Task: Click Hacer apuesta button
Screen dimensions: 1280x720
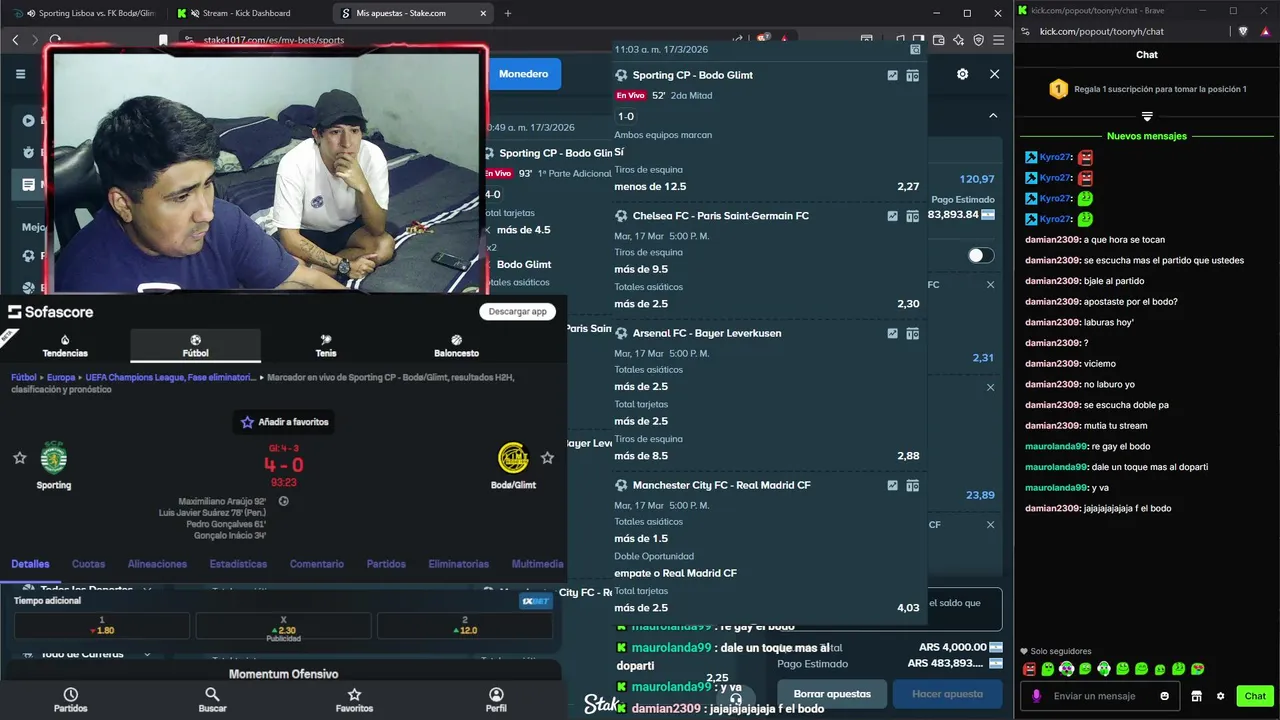Action: point(948,693)
